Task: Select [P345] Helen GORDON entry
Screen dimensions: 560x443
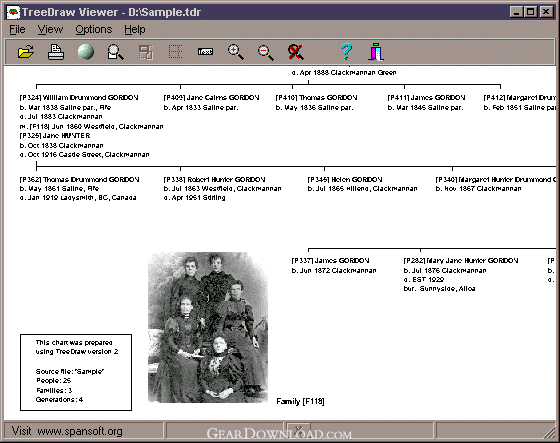Action: (345, 179)
